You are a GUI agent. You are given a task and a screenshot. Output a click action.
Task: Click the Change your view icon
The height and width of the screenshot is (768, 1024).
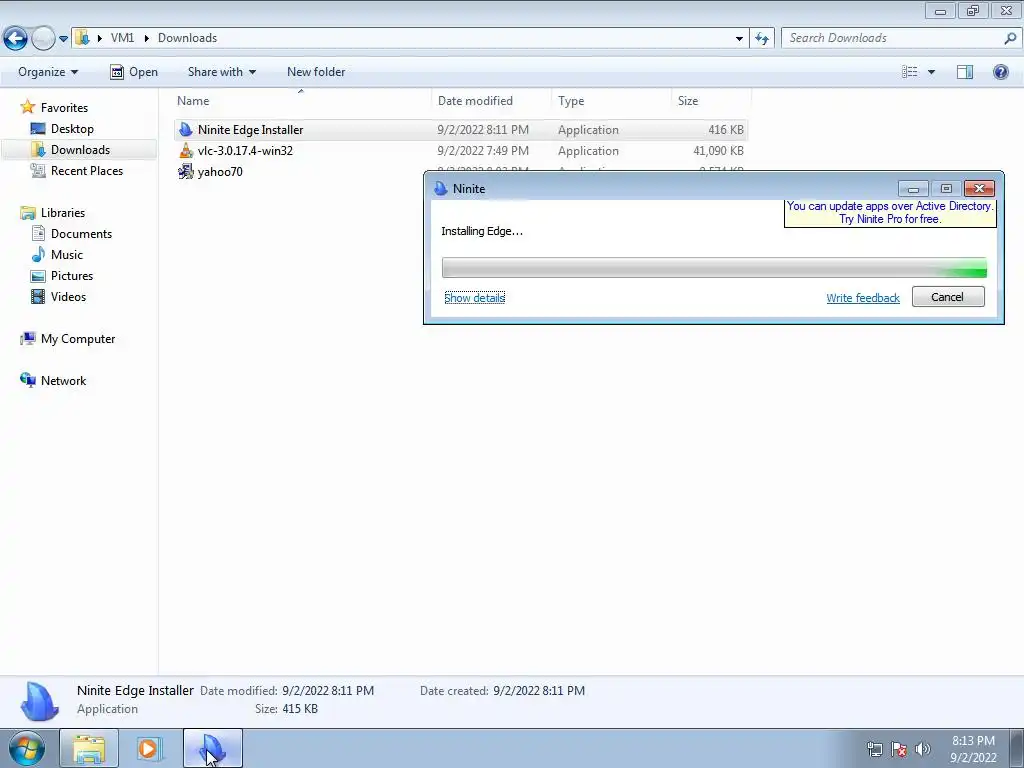[910, 72]
